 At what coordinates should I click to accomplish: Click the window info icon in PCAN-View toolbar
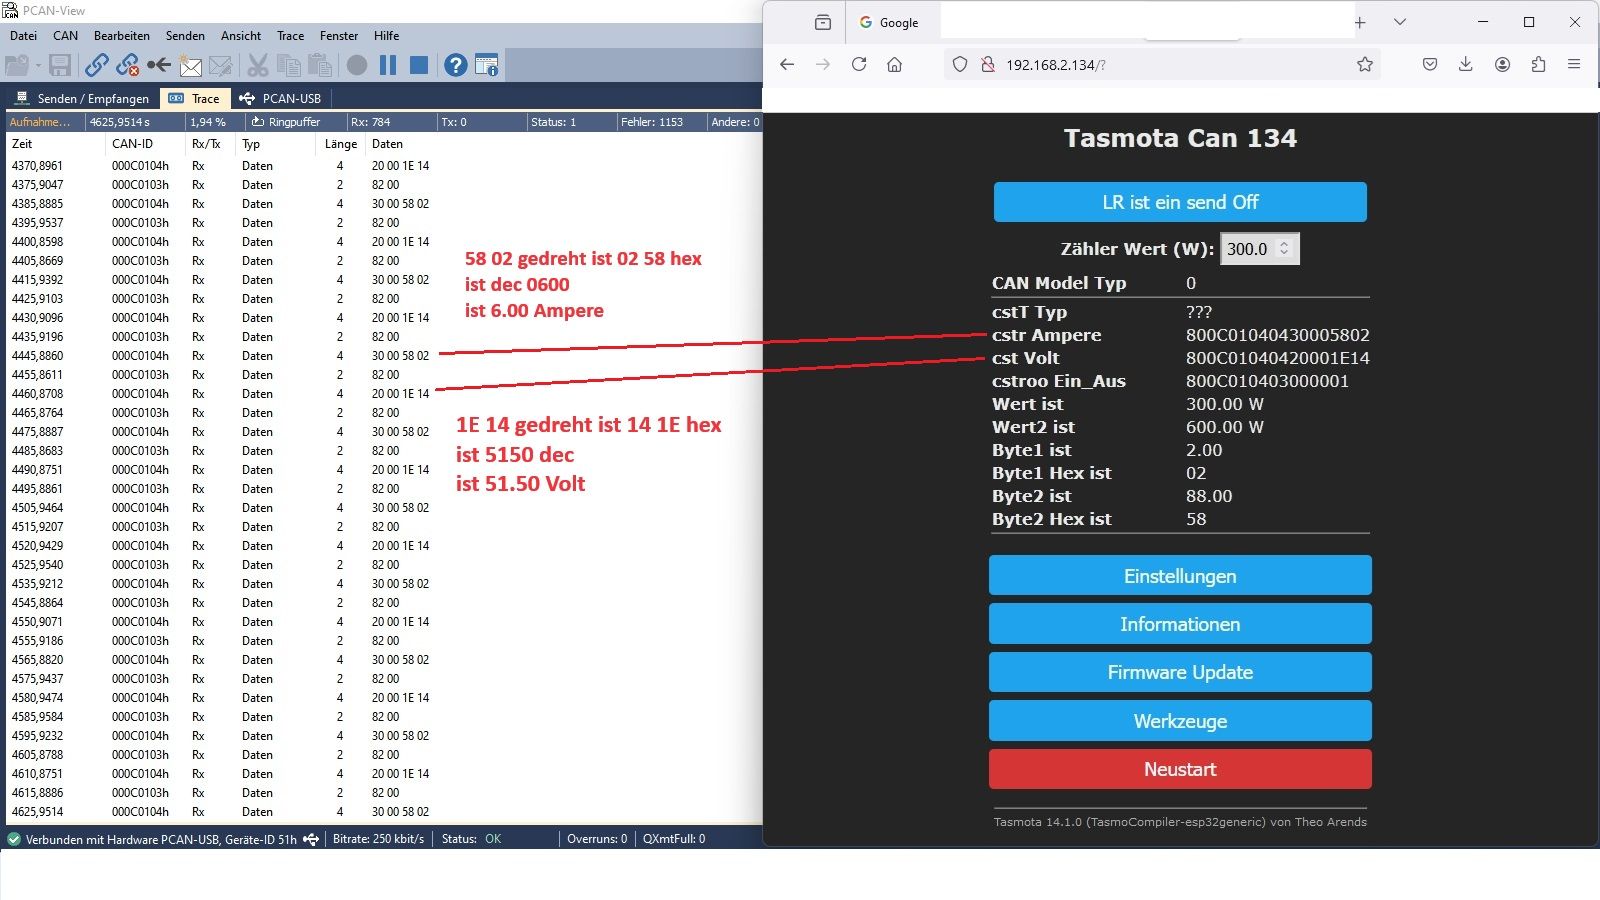tap(487, 65)
